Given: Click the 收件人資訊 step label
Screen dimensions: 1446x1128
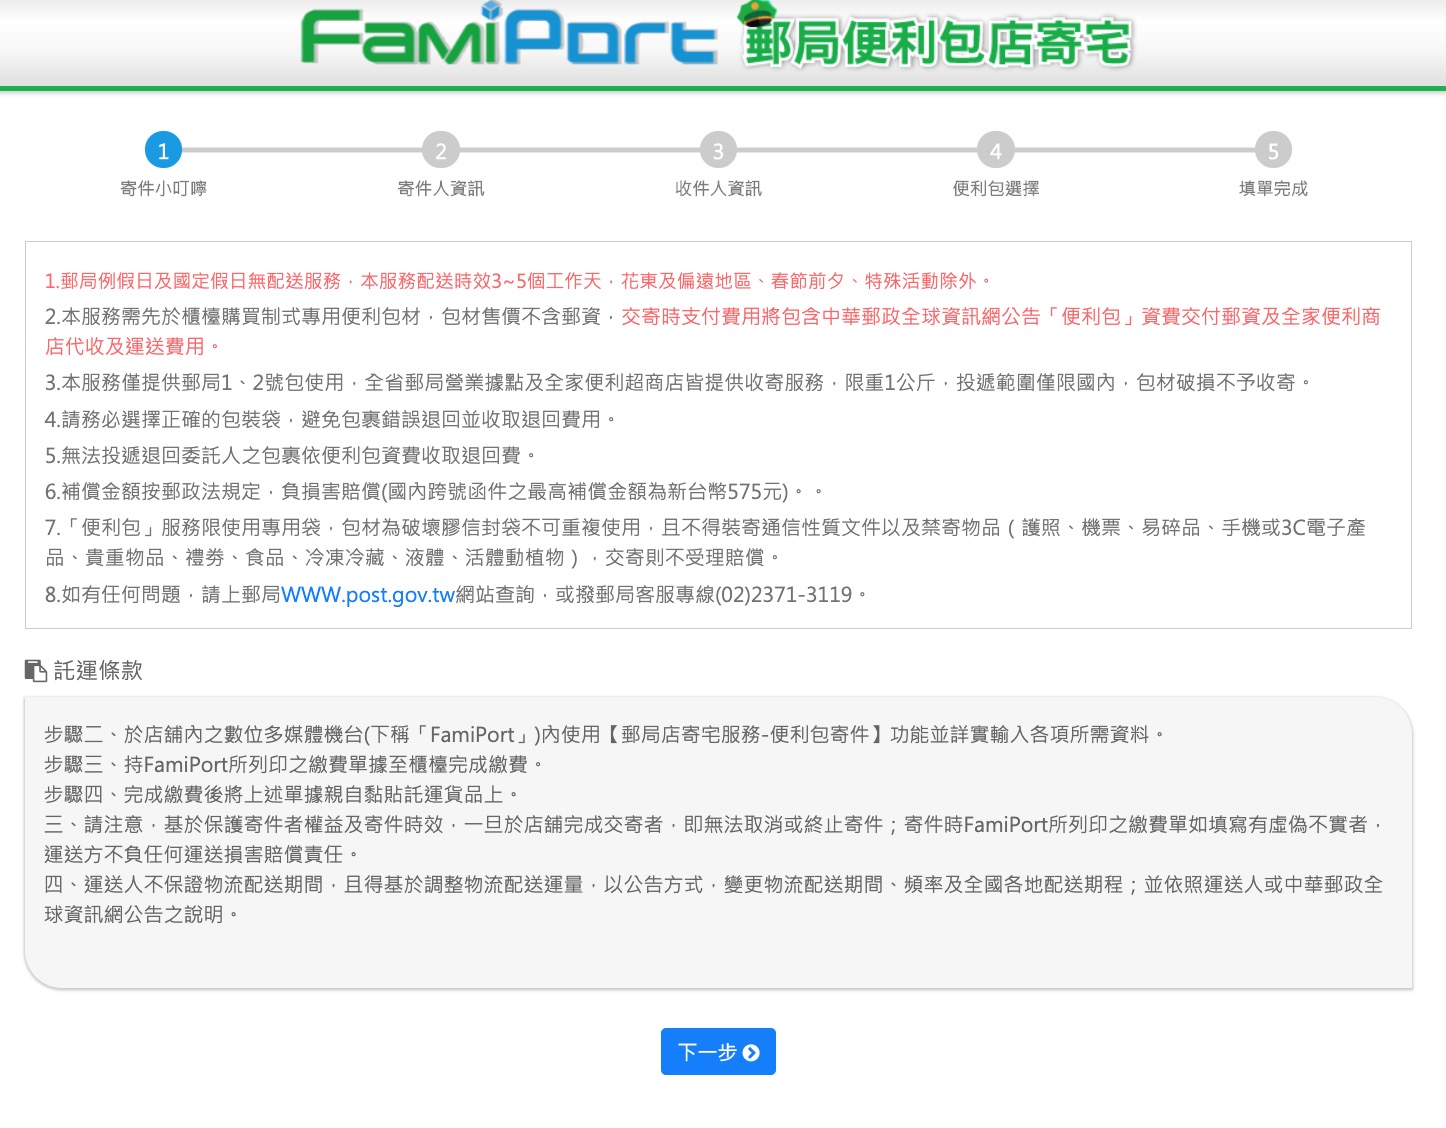Looking at the screenshot, I should (718, 189).
